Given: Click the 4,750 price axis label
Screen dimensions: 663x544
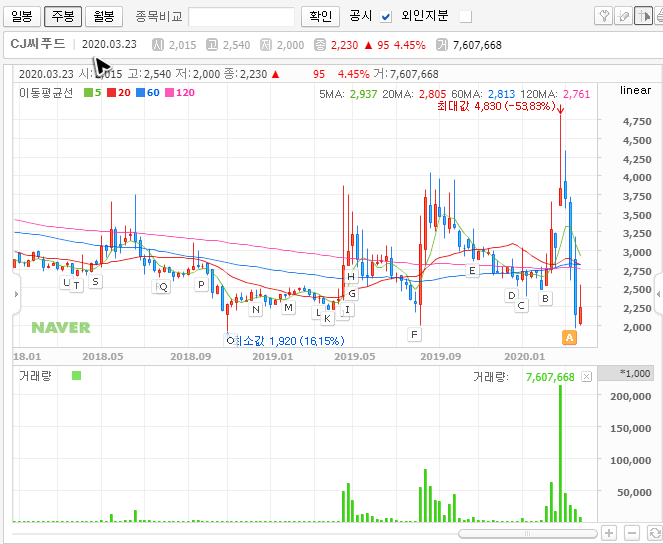Looking at the screenshot, I should click(637, 122).
